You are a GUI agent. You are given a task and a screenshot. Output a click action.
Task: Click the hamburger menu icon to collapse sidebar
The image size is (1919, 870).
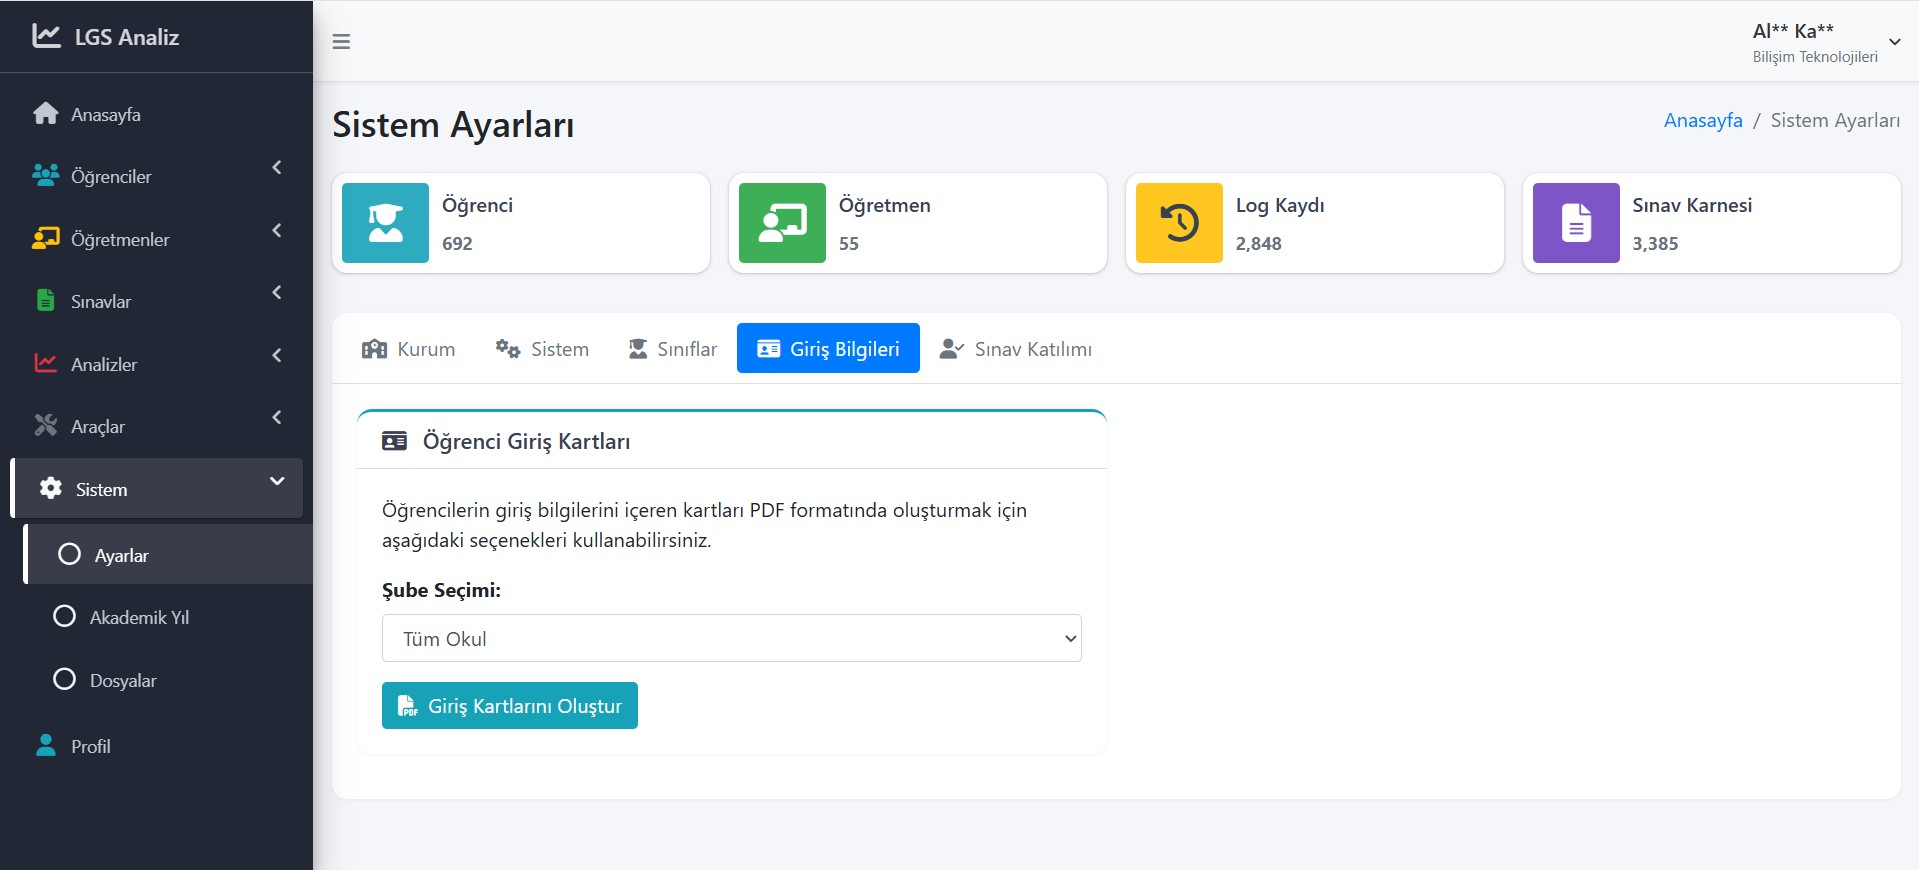tap(341, 42)
